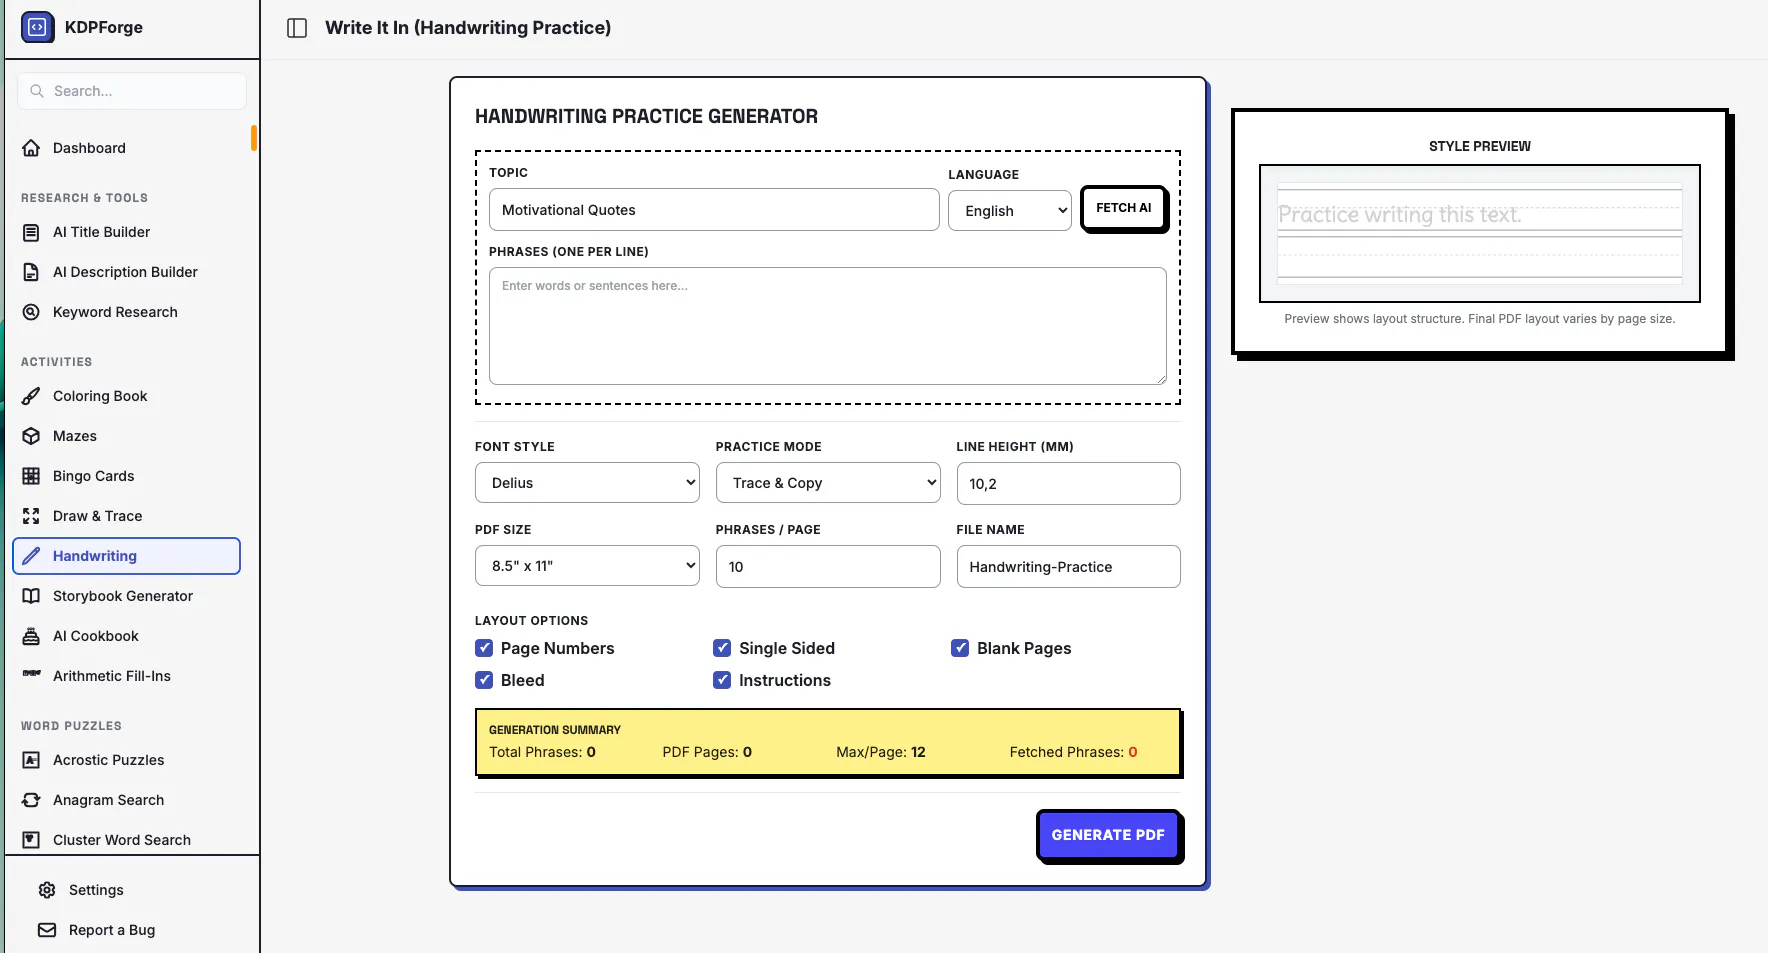Click the Line Height input field
The image size is (1768, 953).
[x=1068, y=484]
